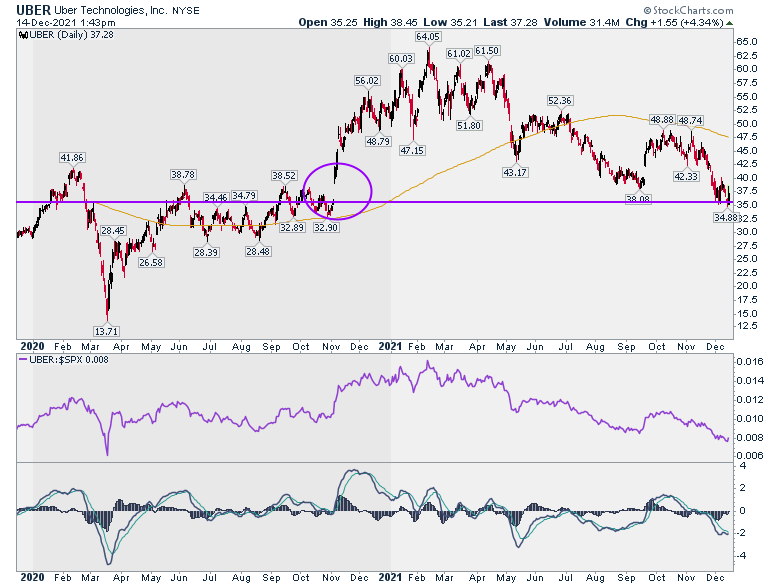Viewport: 780px width, 586px height.
Task: Click the NYSE exchange label
Action: click(x=186, y=10)
